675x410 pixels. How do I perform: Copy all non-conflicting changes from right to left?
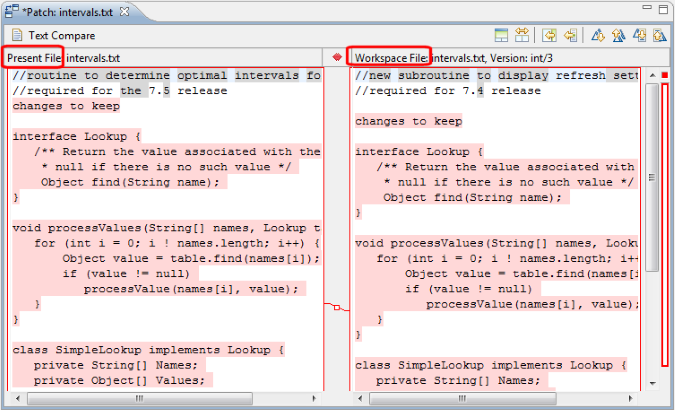coord(550,36)
